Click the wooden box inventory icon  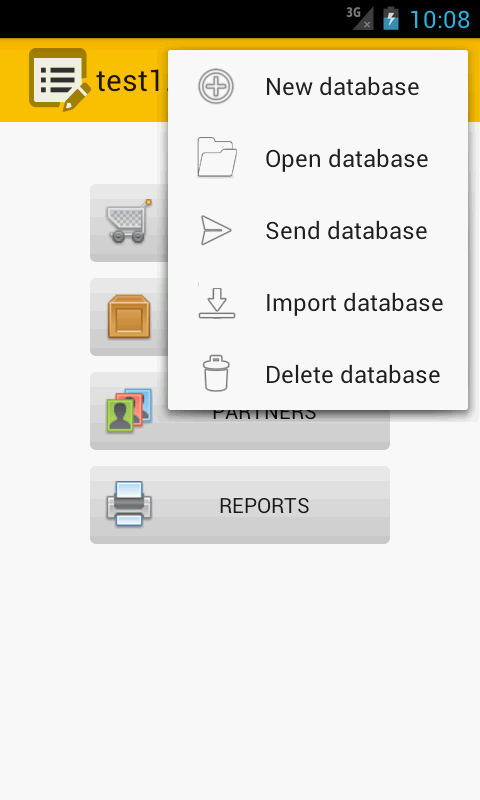pyautogui.click(x=129, y=317)
